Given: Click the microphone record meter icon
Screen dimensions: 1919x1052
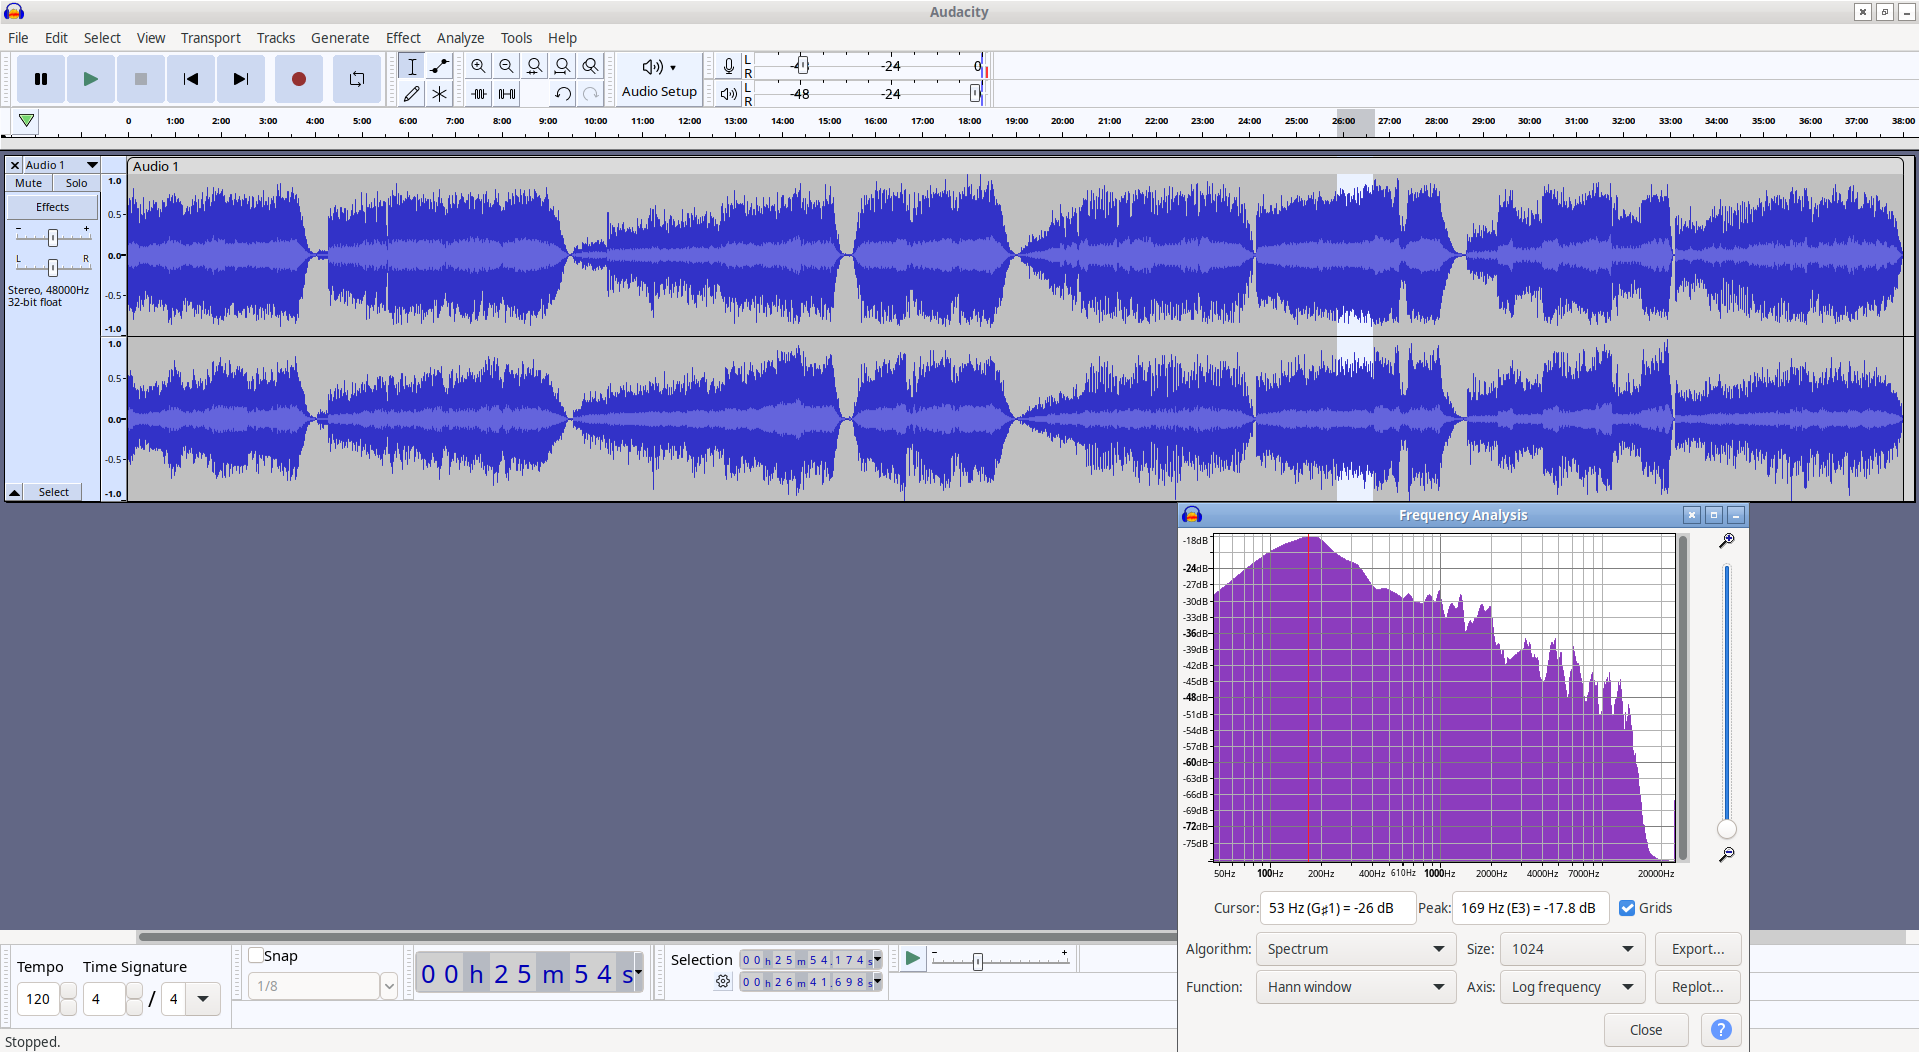Looking at the screenshot, I should 729,66.
